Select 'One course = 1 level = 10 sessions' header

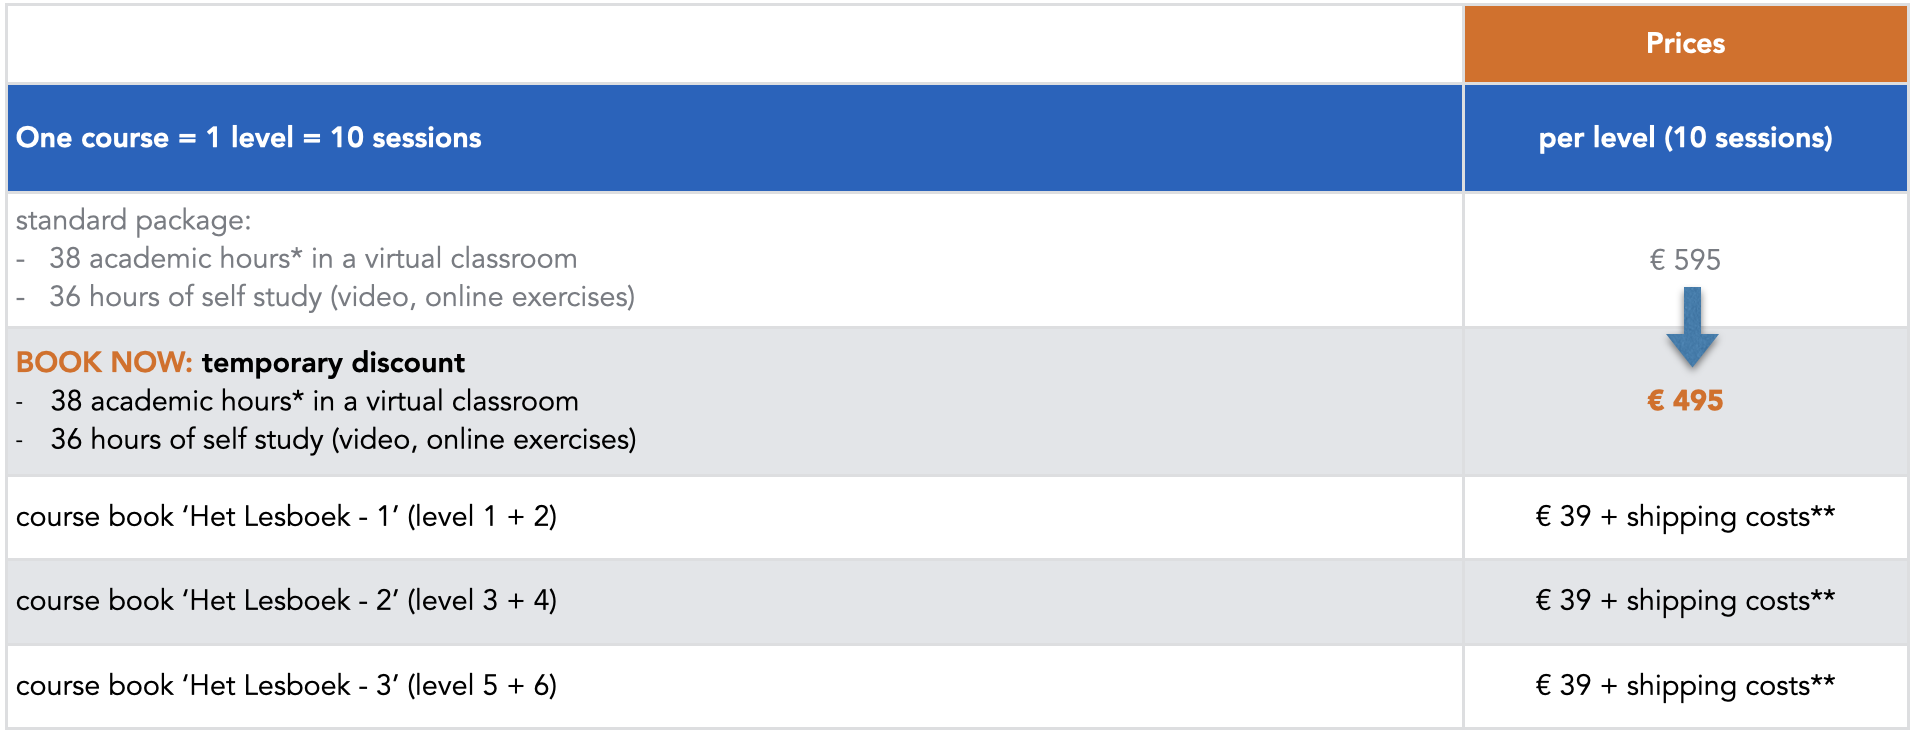(249, 138)
